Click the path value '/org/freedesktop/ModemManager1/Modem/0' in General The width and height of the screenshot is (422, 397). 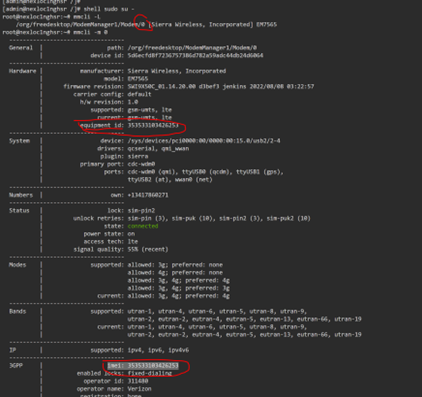coord(192,48)
